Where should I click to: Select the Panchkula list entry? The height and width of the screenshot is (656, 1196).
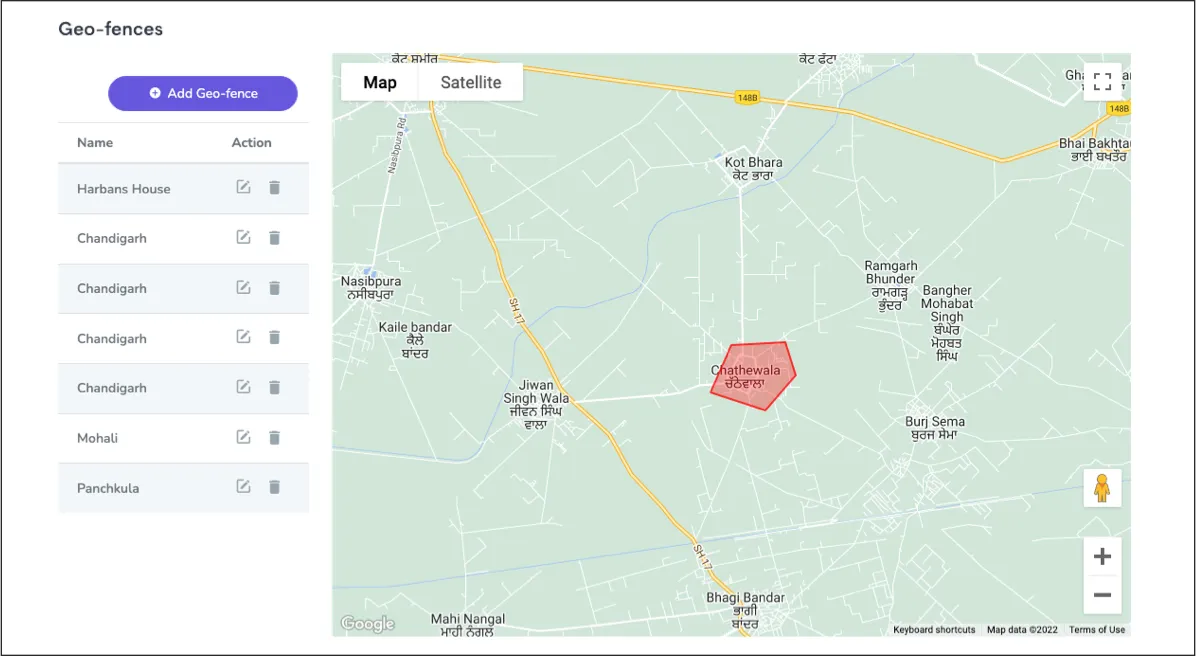tap(108, 488)
